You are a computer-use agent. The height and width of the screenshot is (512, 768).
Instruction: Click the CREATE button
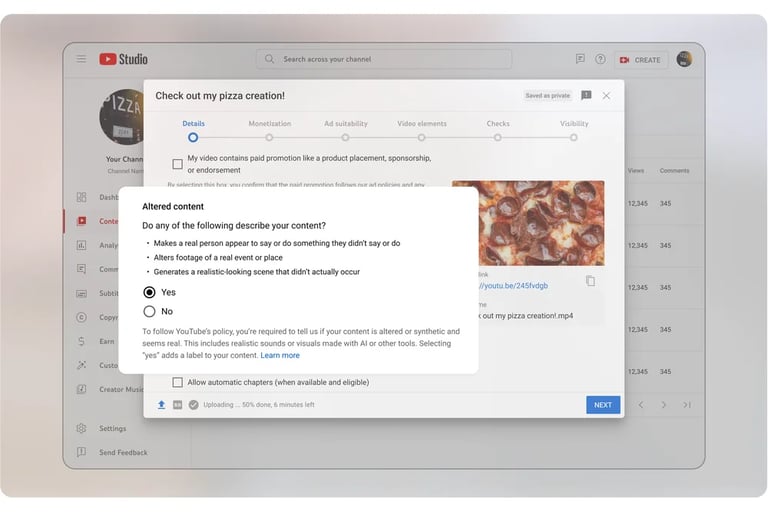(x=641, y=60)
